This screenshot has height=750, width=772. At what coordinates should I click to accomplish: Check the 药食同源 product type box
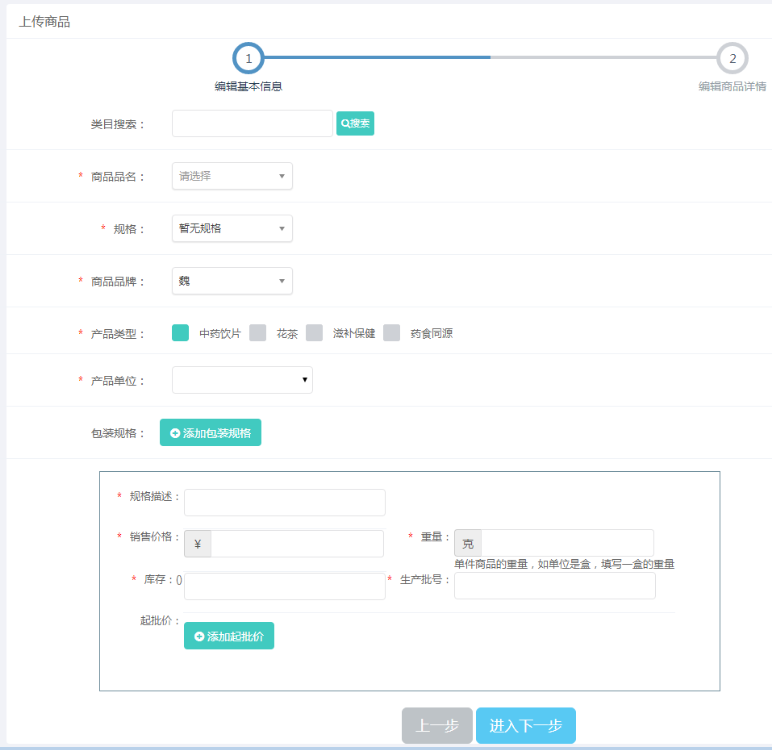point(391,333)
